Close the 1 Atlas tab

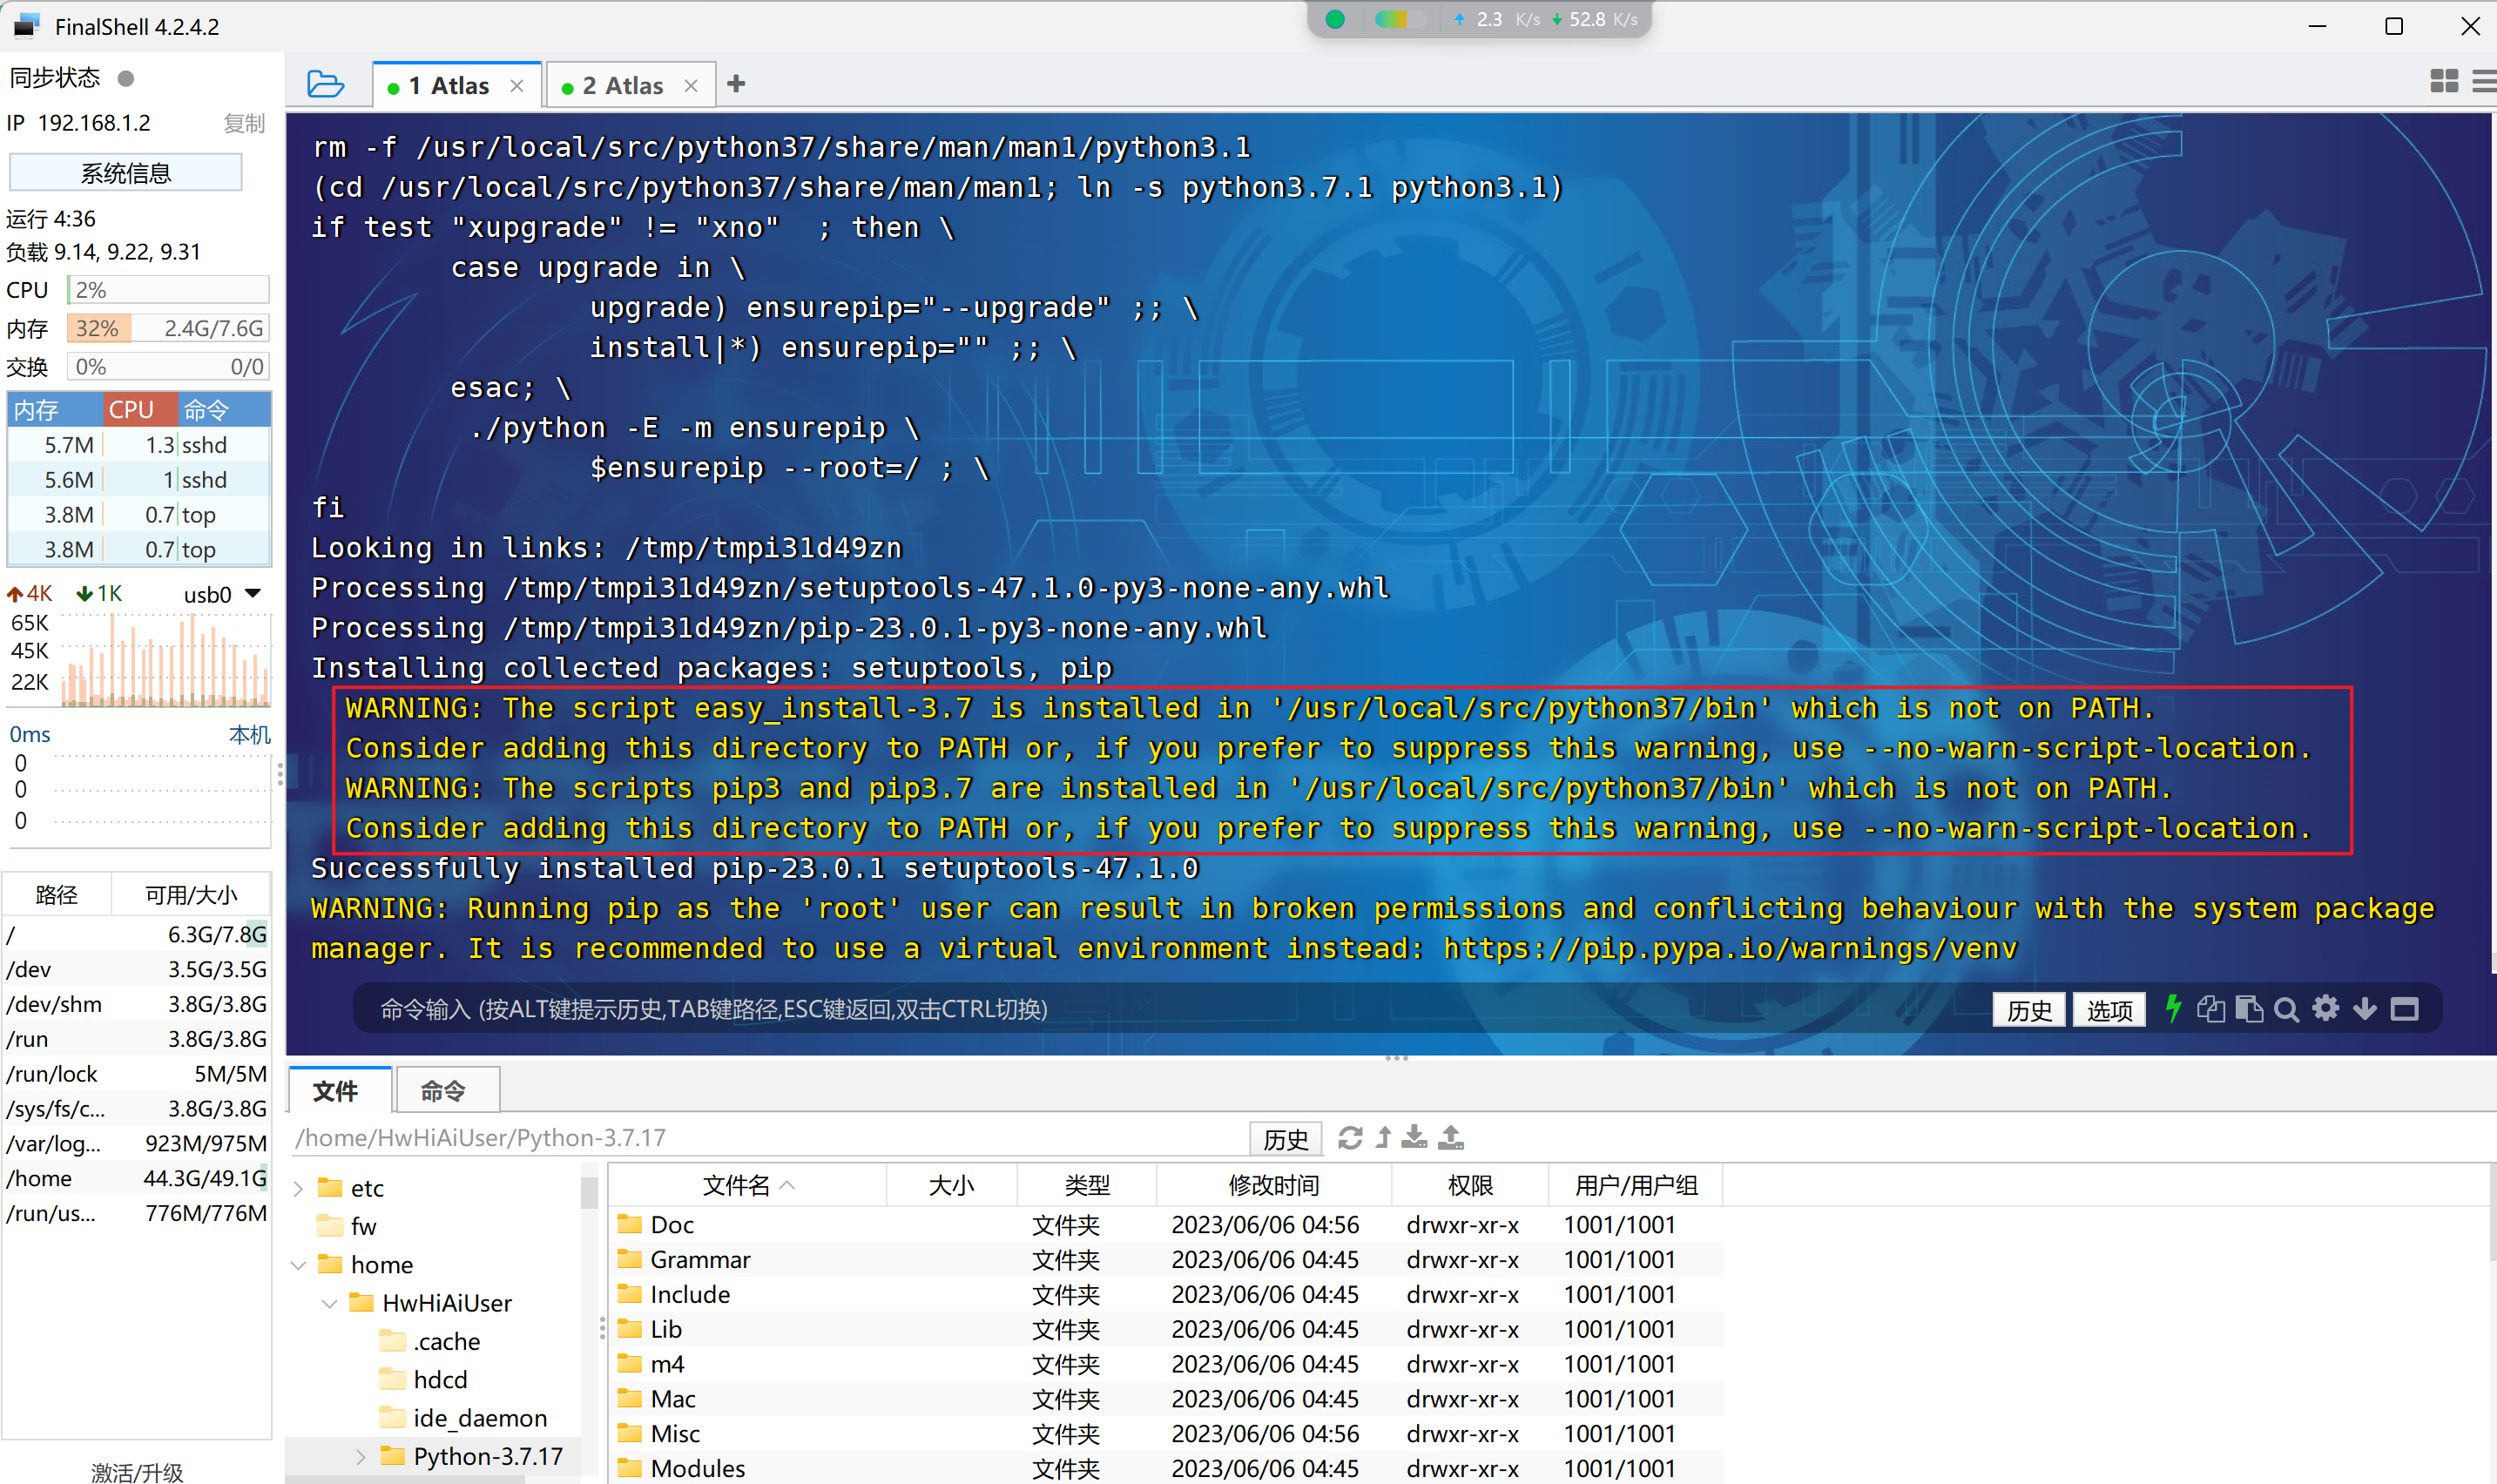point(517,86)
